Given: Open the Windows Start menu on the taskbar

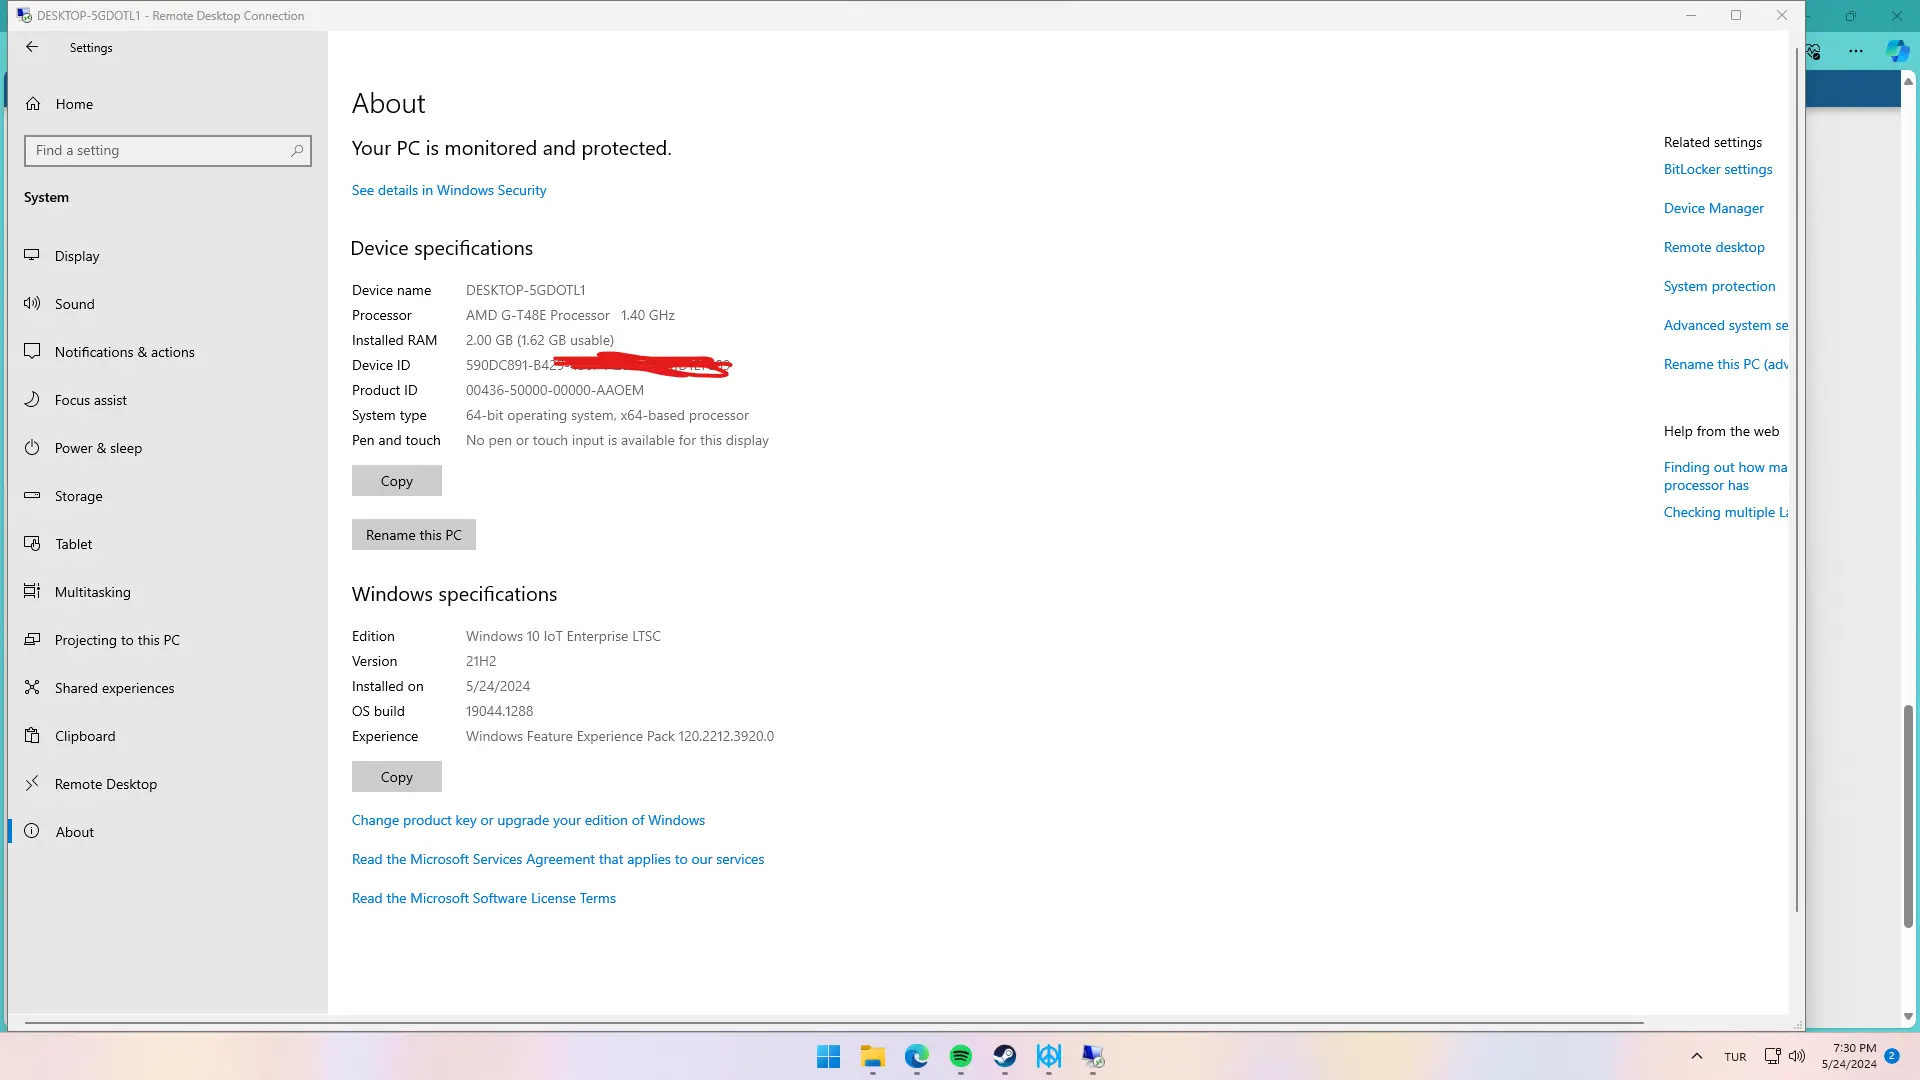Looking at the screenshot, I should [x=828, y=1056].
